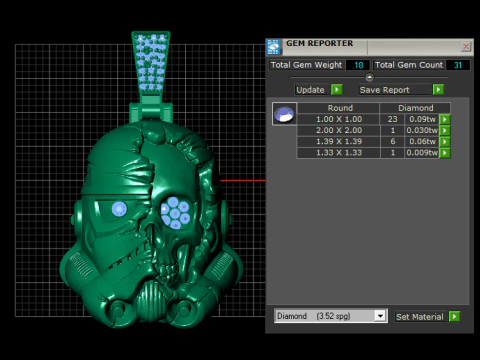Click the single gem in helmet's left eye
The width and height of the screenshot is (480, 360).
coord(119,209)
